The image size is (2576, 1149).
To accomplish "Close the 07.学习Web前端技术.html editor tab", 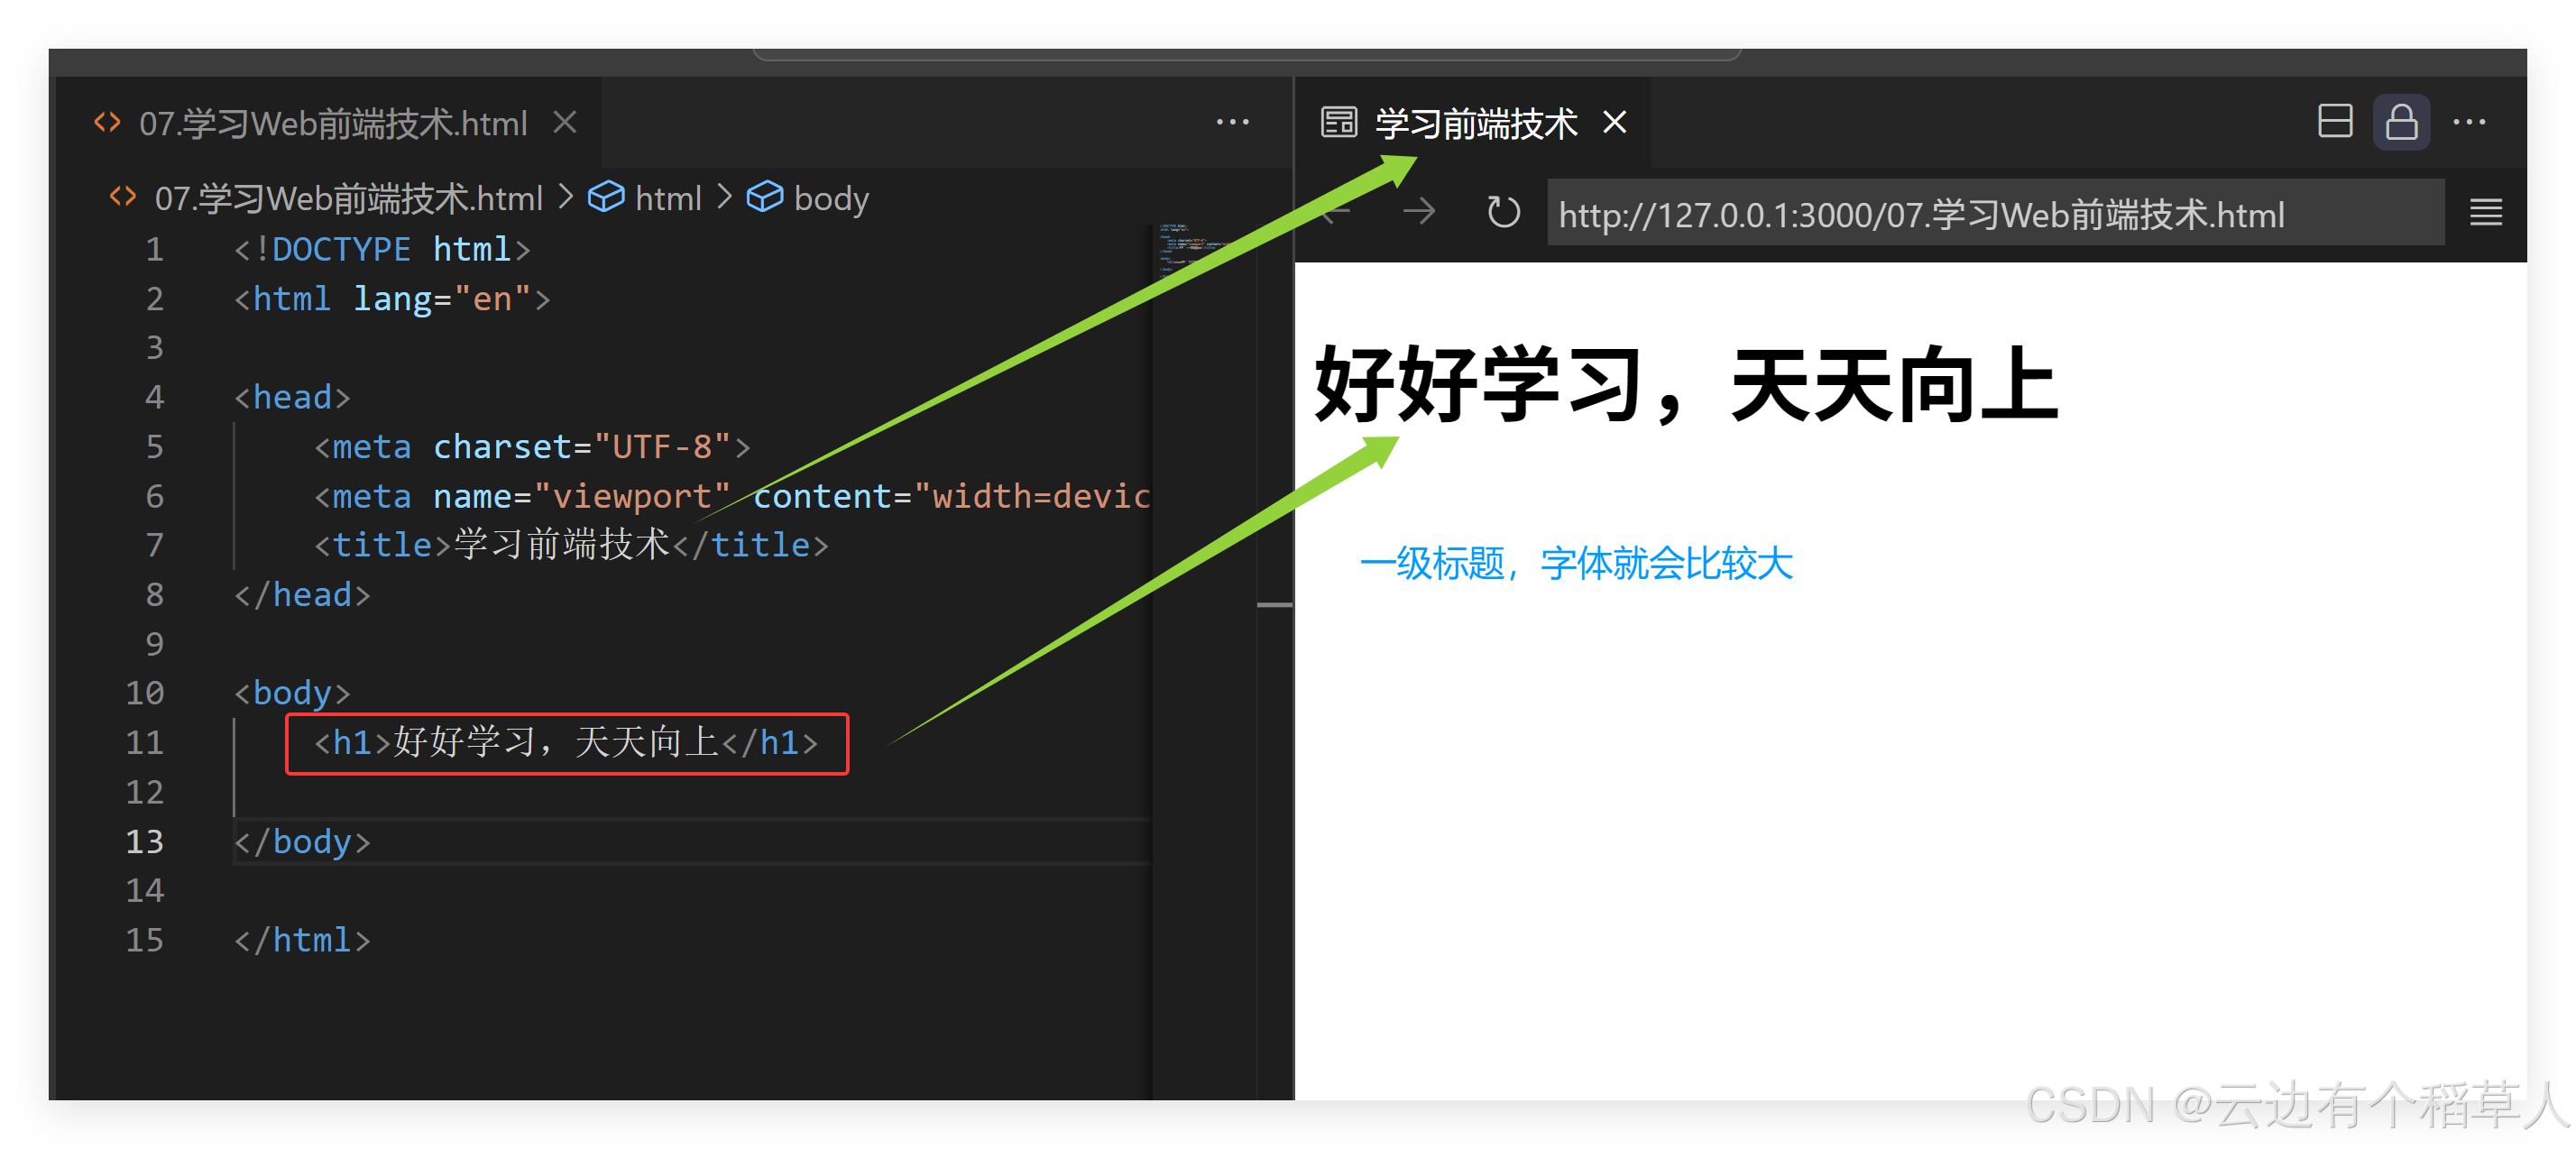I will pyautogui.click(x=565, y=122).
